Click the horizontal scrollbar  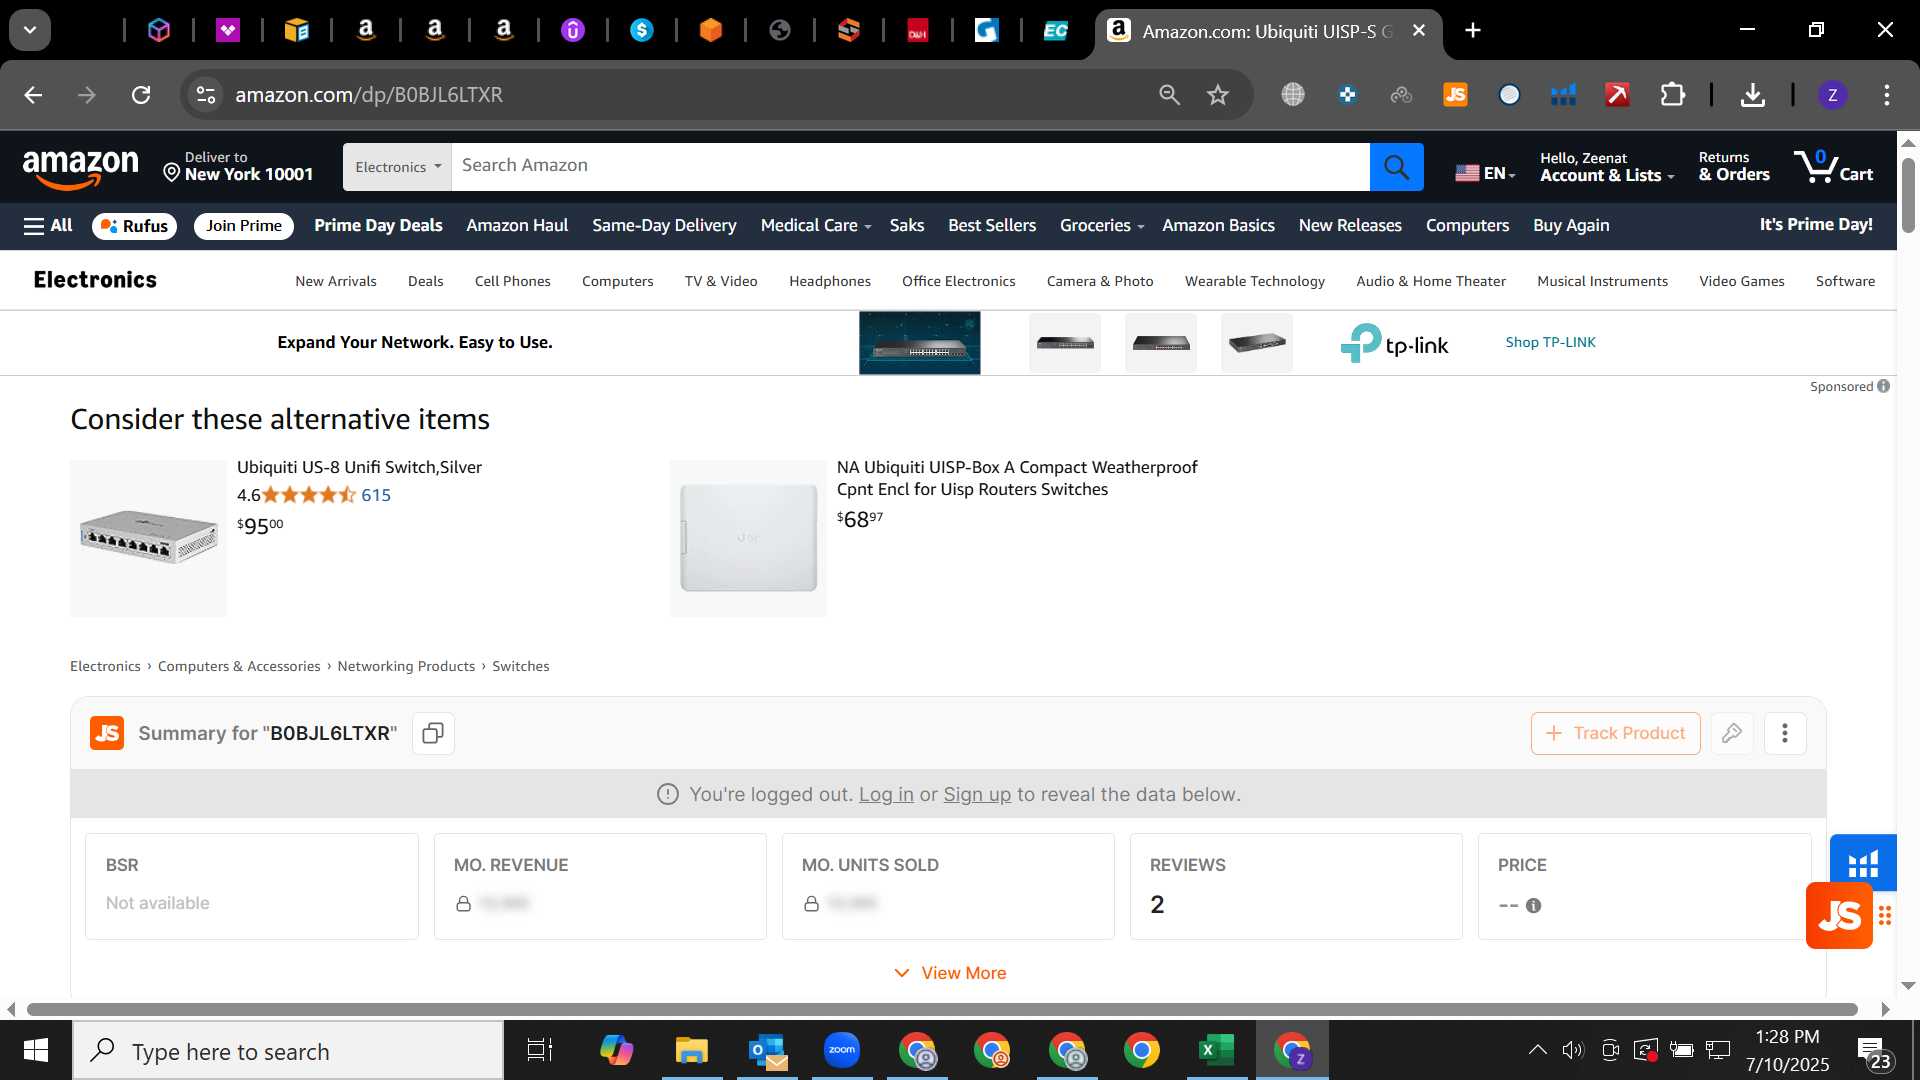[942, 1009]
